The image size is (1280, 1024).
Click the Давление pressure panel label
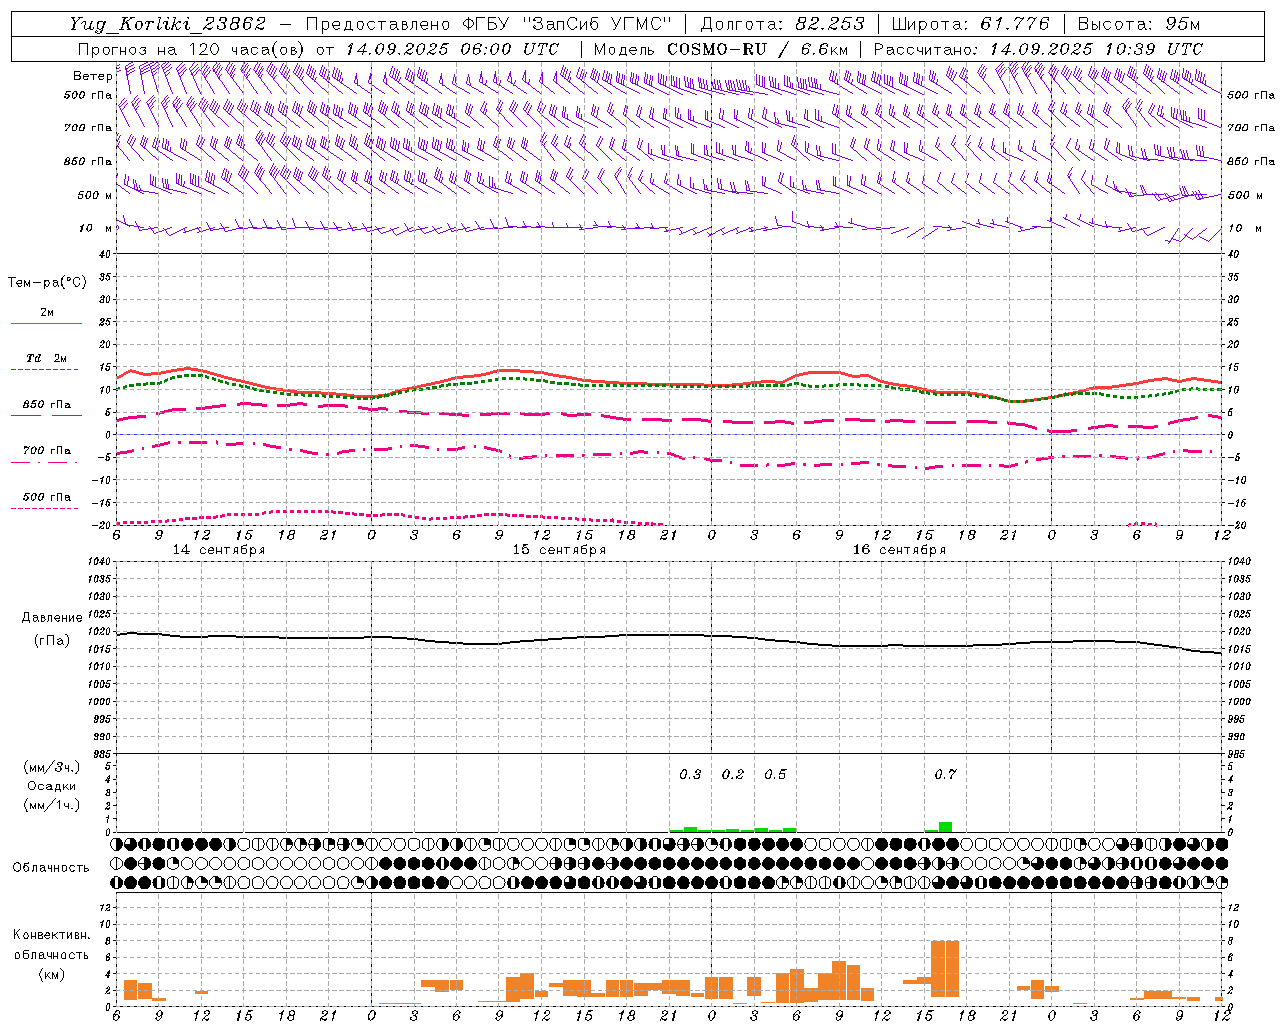pyautogui.click(x=52, y=618)
